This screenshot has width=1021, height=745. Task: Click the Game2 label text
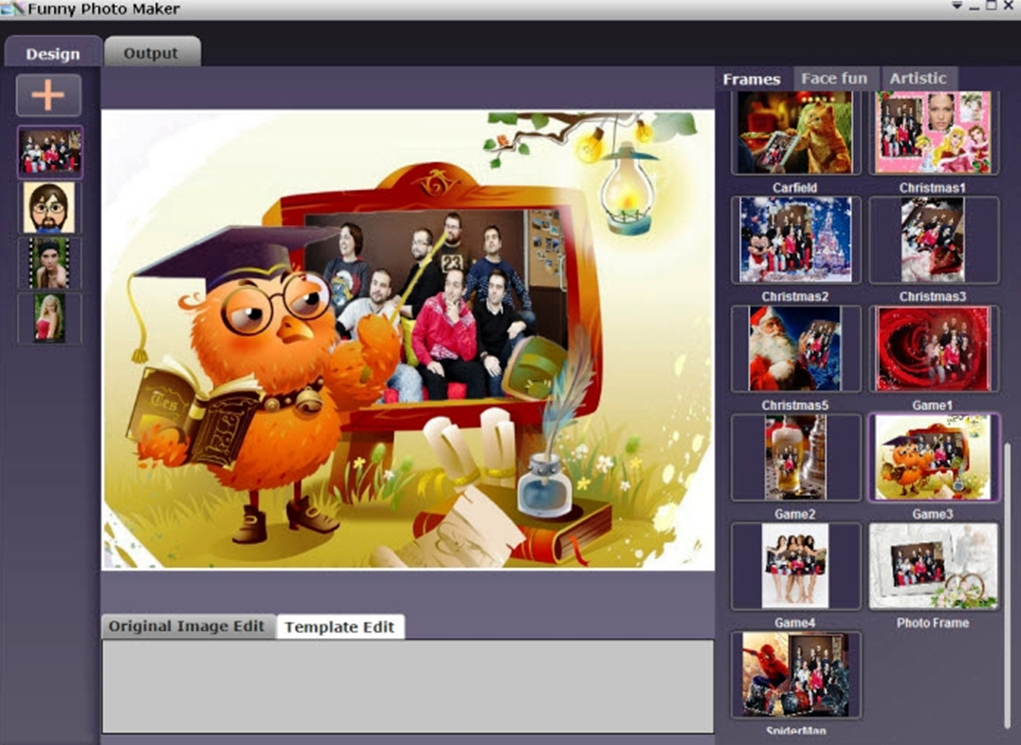point(795,514)
